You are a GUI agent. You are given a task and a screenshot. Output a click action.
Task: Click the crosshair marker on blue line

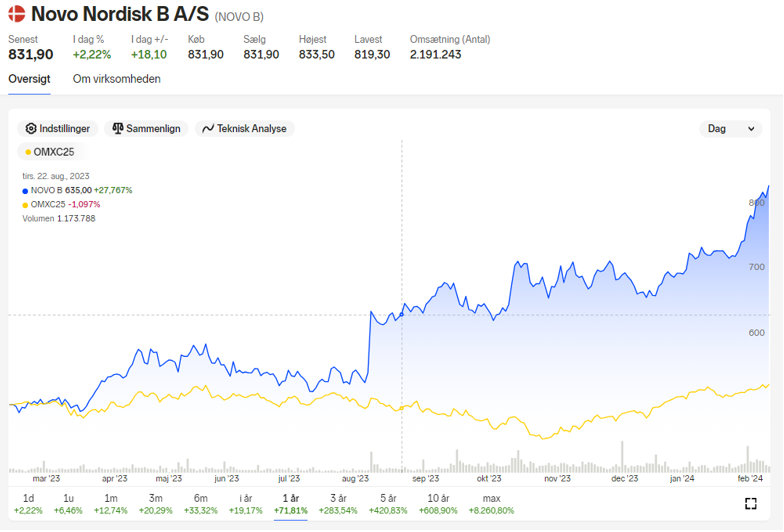402,314
